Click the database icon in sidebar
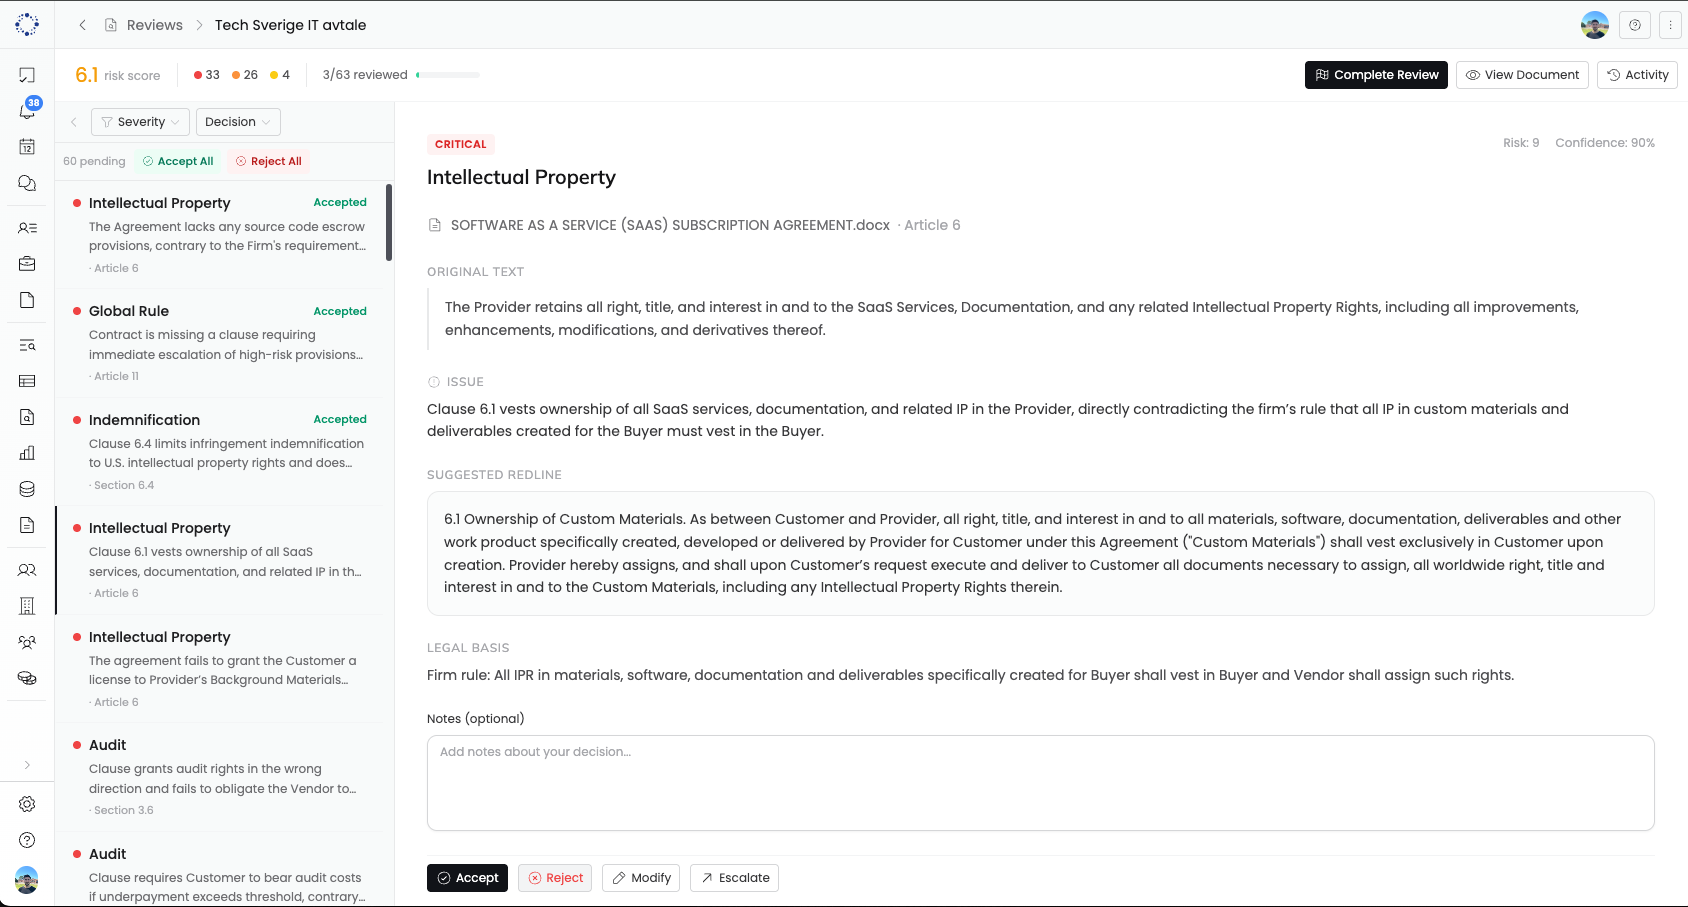The image size is (1688, 907). pos(27,489)
